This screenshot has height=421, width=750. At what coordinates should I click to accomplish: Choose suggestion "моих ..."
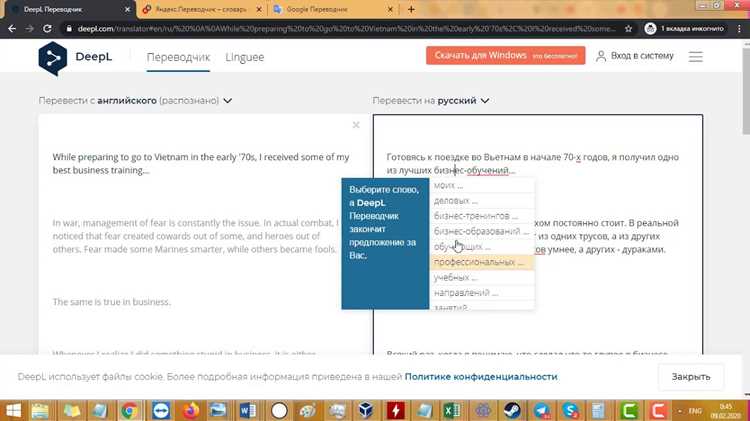[482, 185]
